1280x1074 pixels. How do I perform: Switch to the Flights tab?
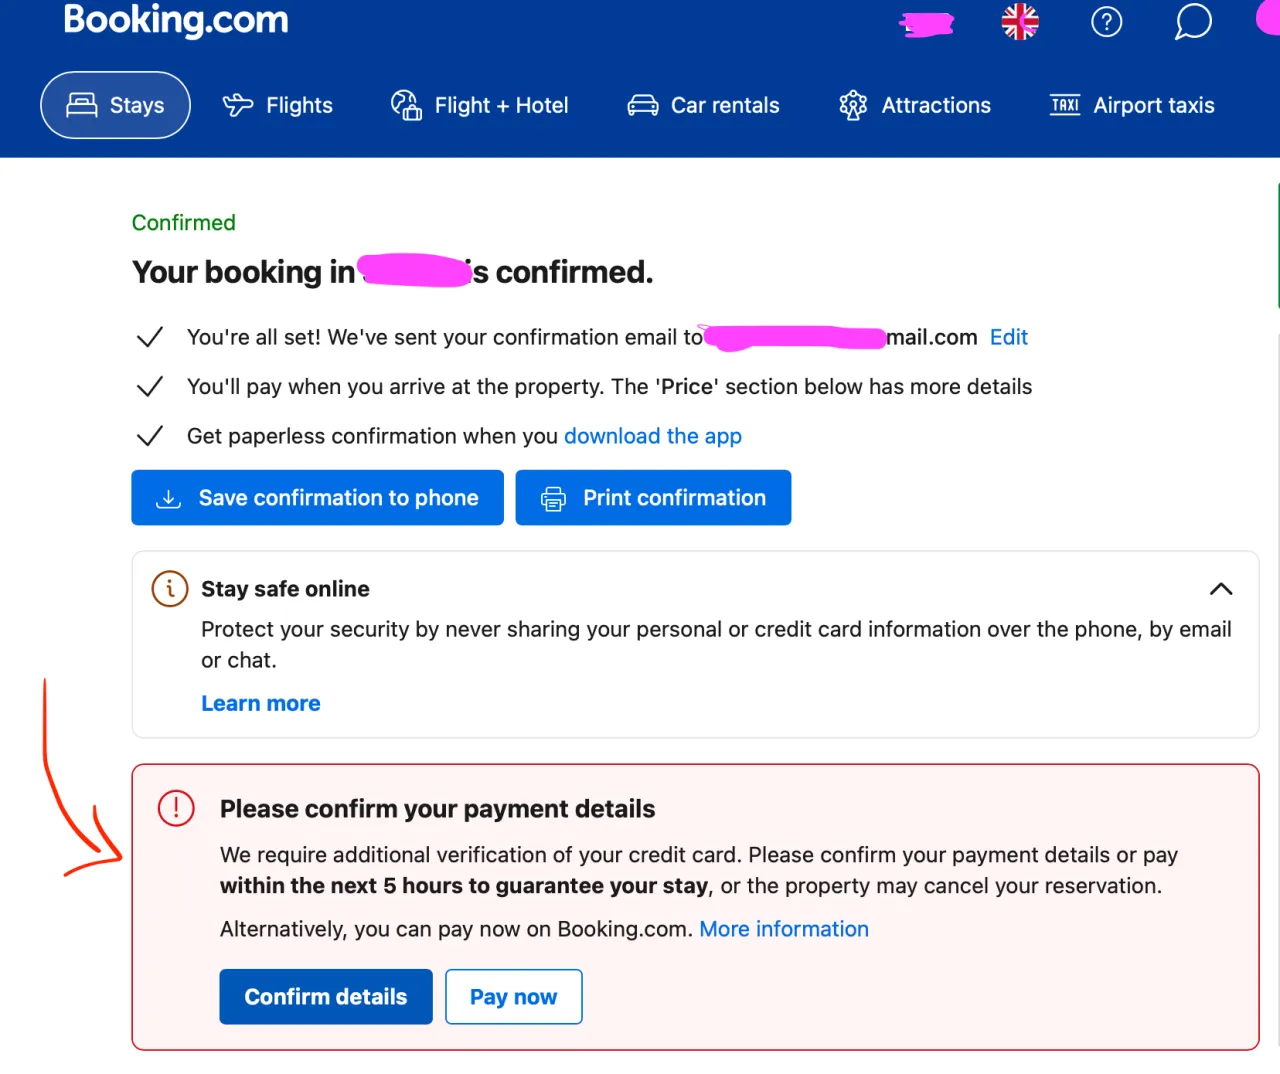pyautogui.click(x=278, y=105)
